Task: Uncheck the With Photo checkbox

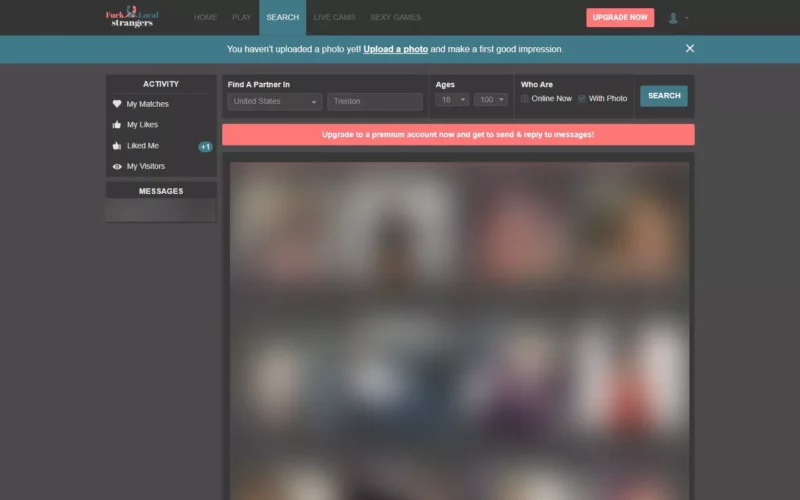Action: pyautogui.click(x=582, y=98)
